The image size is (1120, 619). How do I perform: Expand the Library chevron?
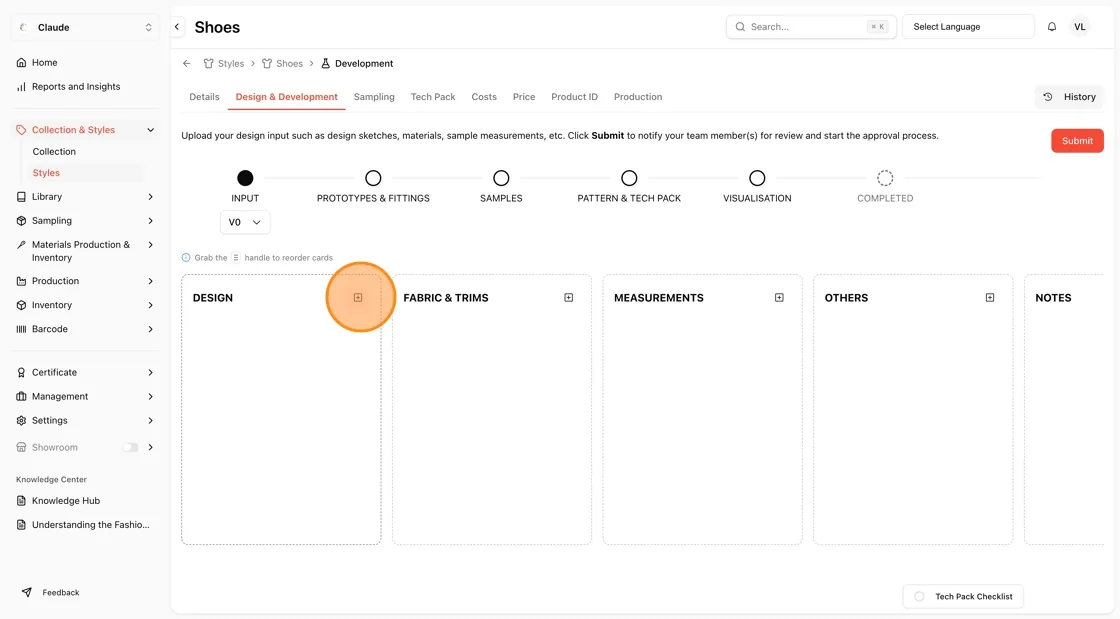[x=151, y=196]
